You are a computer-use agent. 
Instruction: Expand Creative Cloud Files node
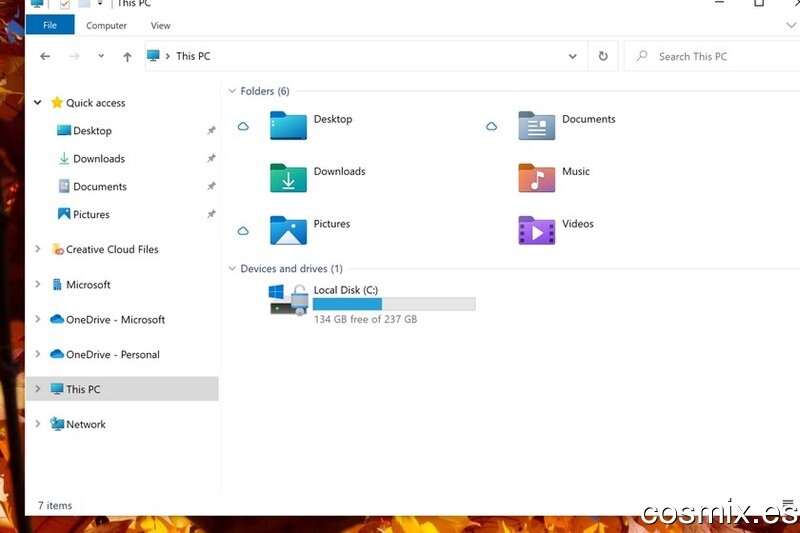(38, 249)
